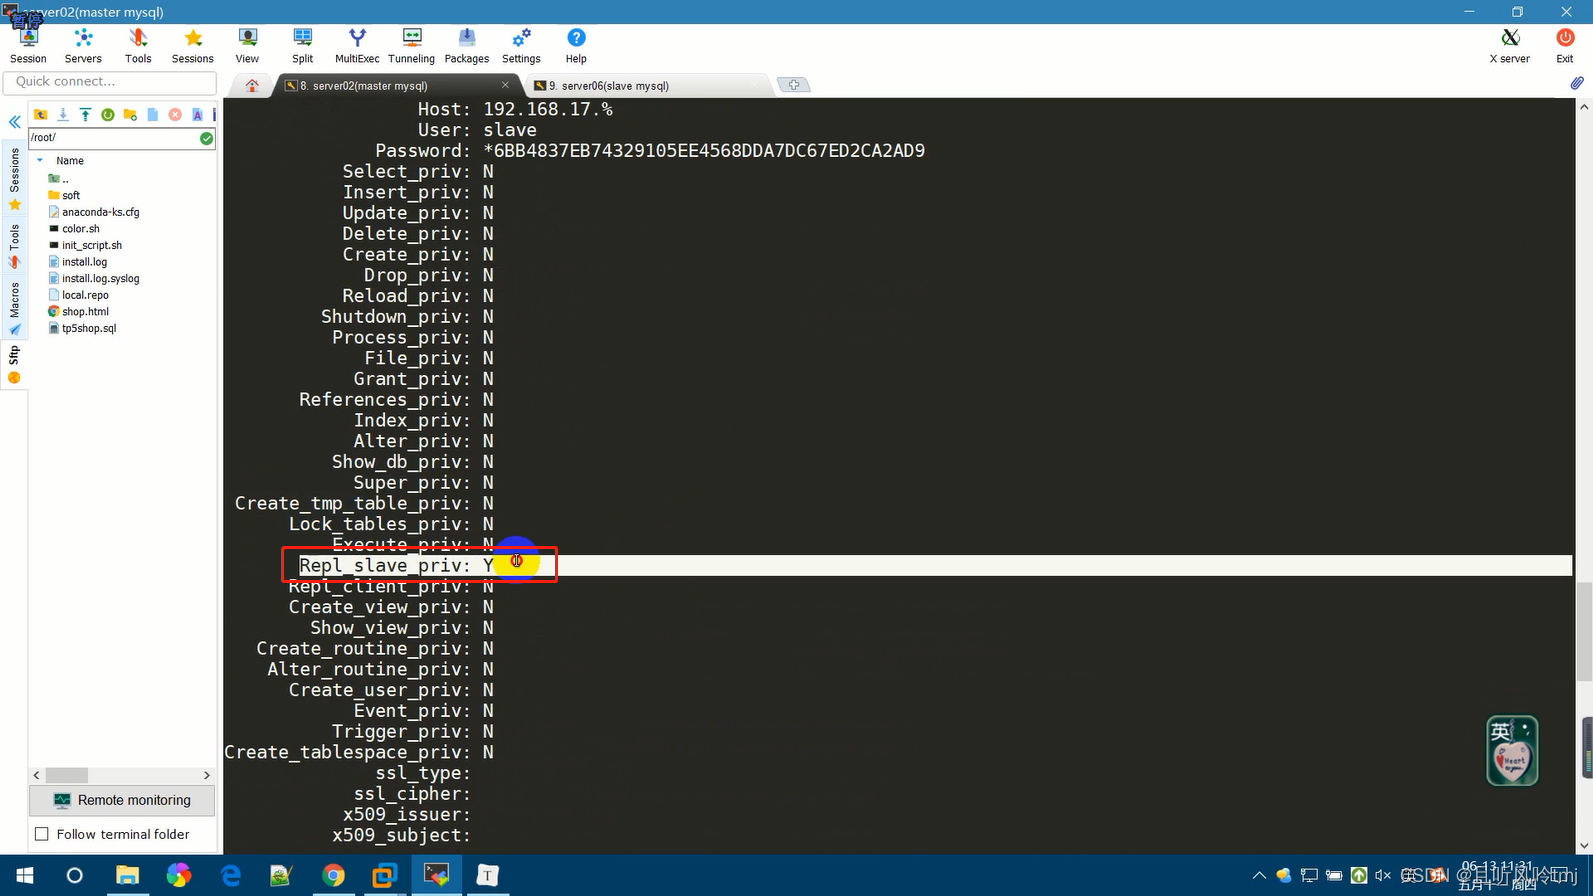Open the Settings gear
This screenshot has height=896, width=1593.
521,46
